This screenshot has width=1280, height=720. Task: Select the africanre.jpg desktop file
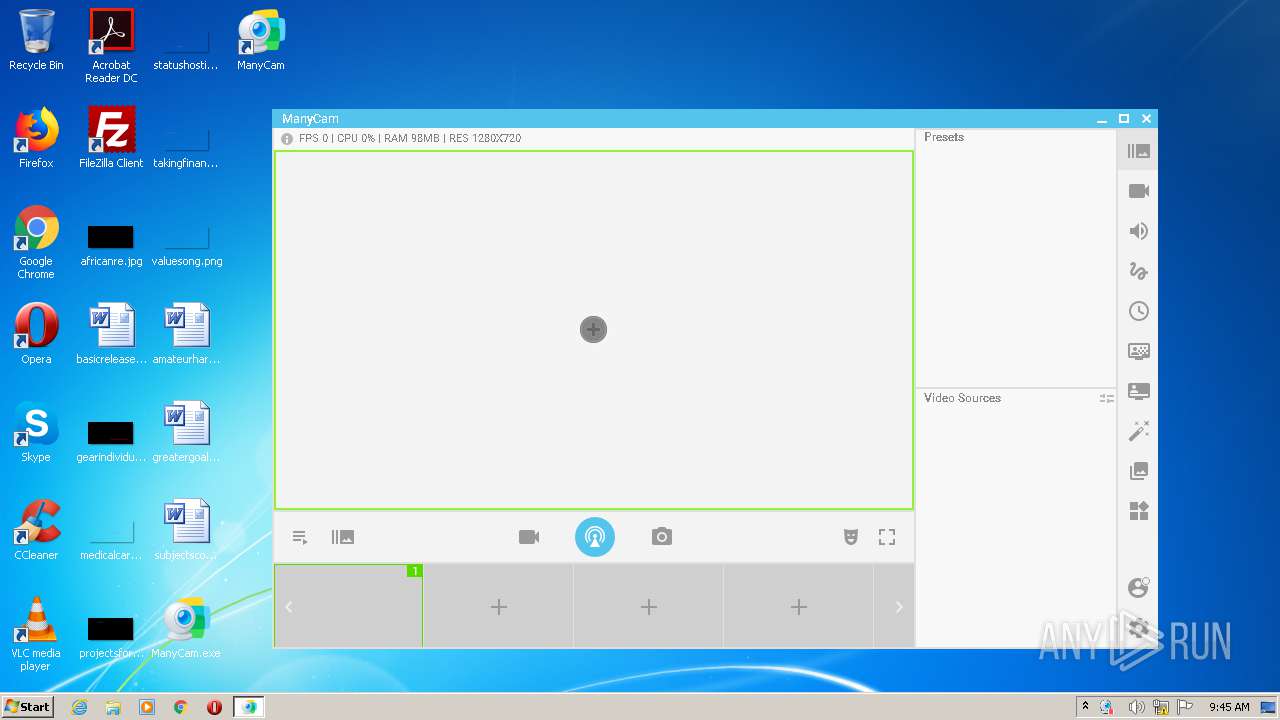pyautogui.click(x=111, y=246)
